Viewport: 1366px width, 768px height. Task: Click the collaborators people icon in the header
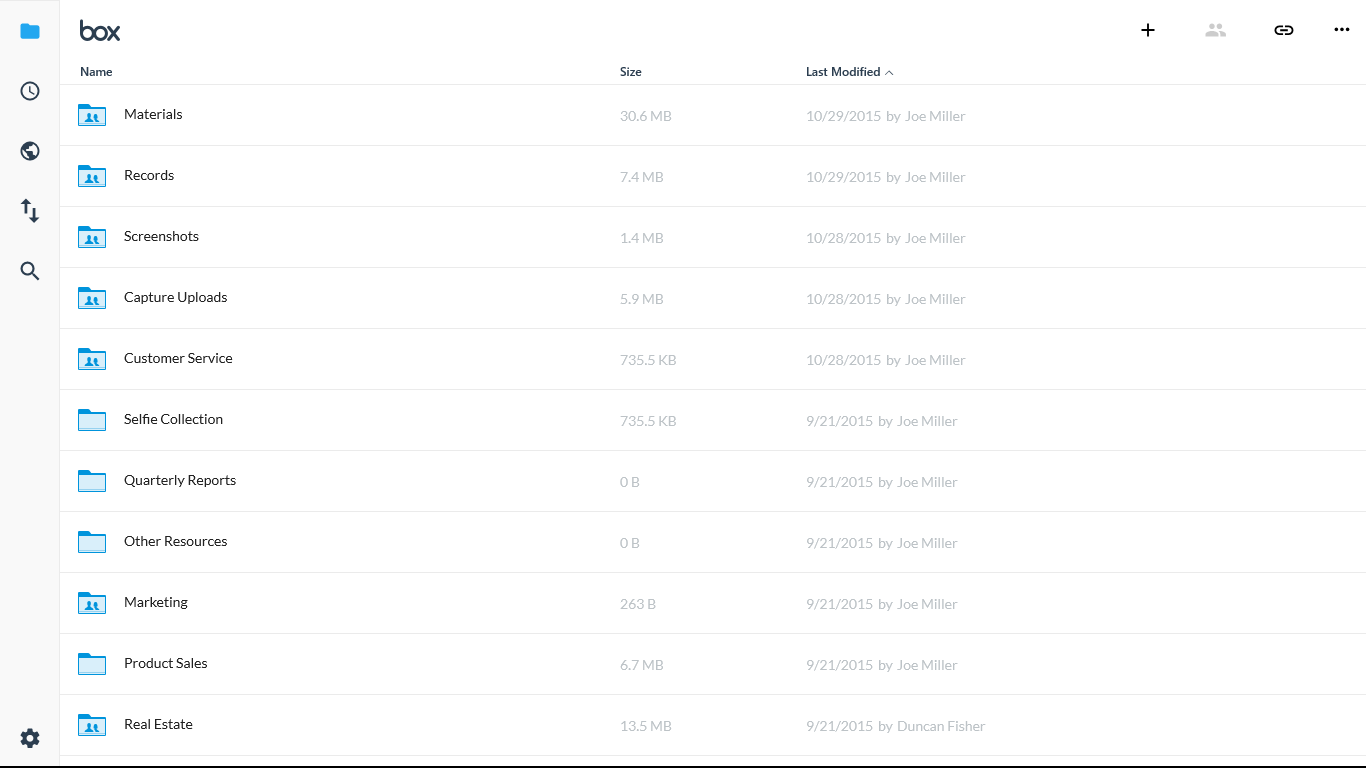click(x=1216, y=30)
